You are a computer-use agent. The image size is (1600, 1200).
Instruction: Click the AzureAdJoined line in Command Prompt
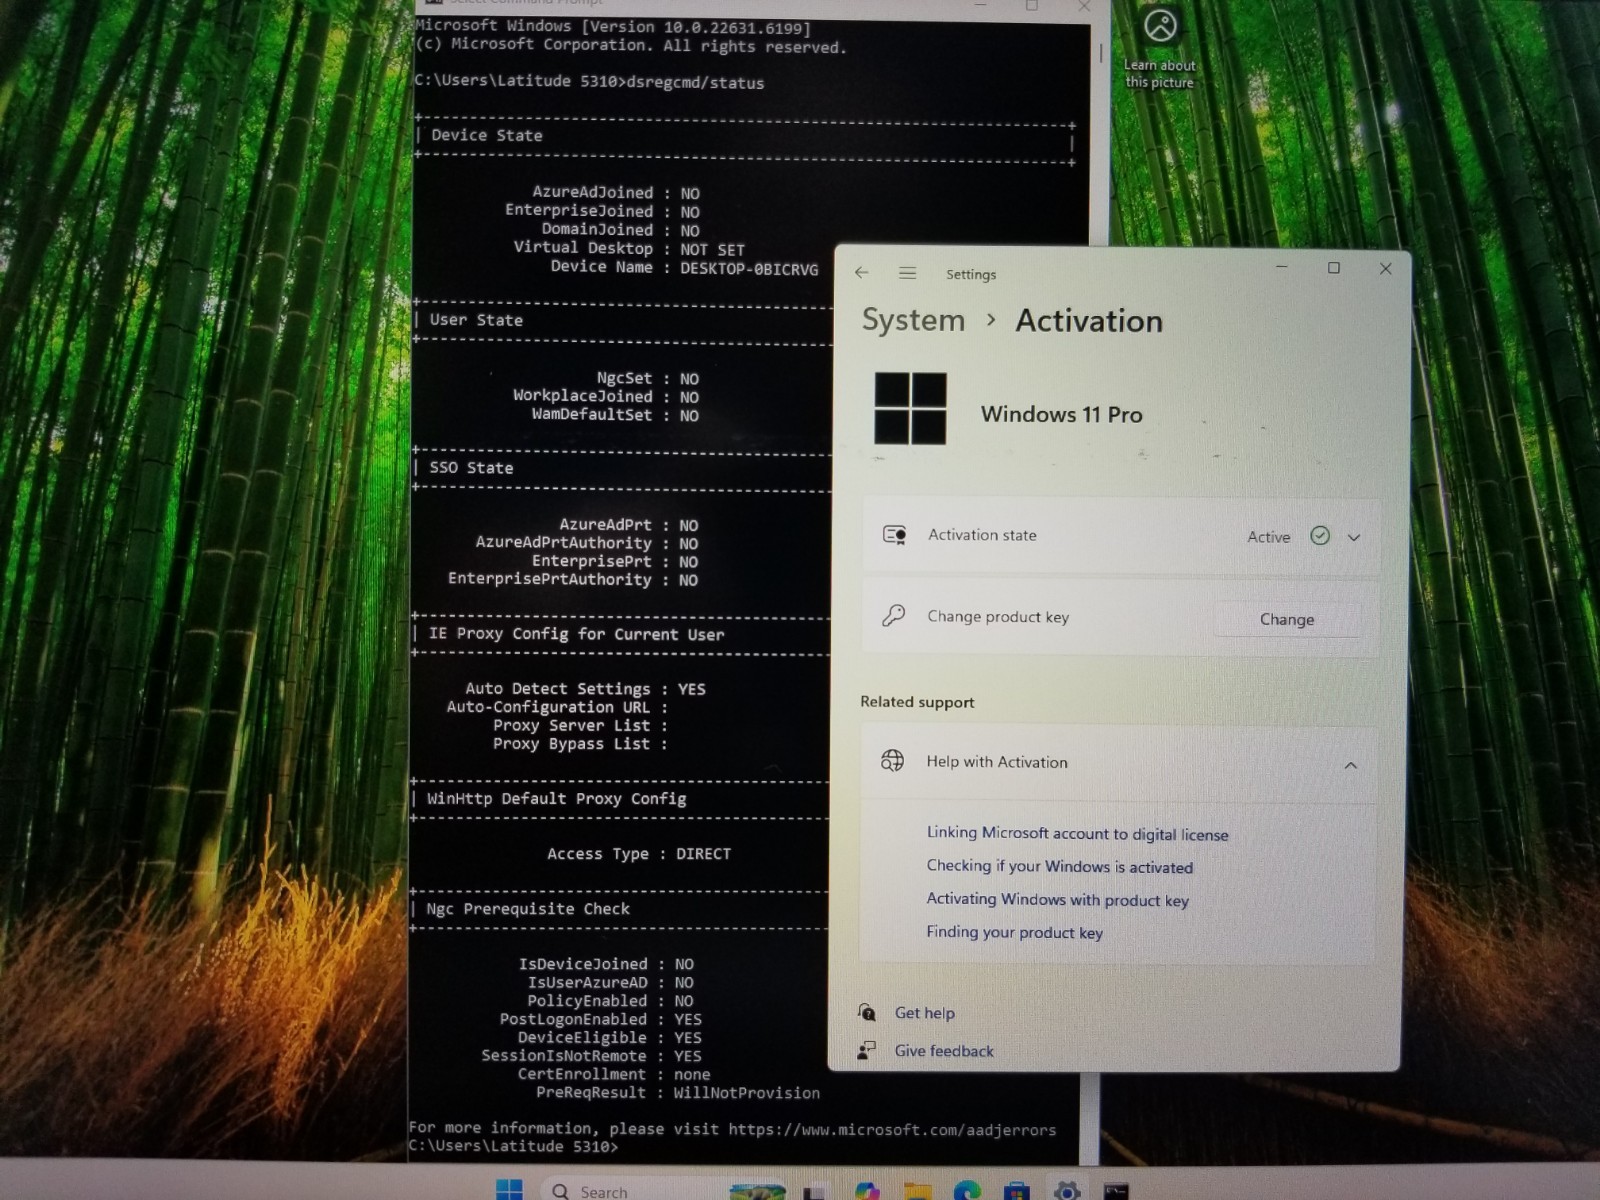point(615,192)
